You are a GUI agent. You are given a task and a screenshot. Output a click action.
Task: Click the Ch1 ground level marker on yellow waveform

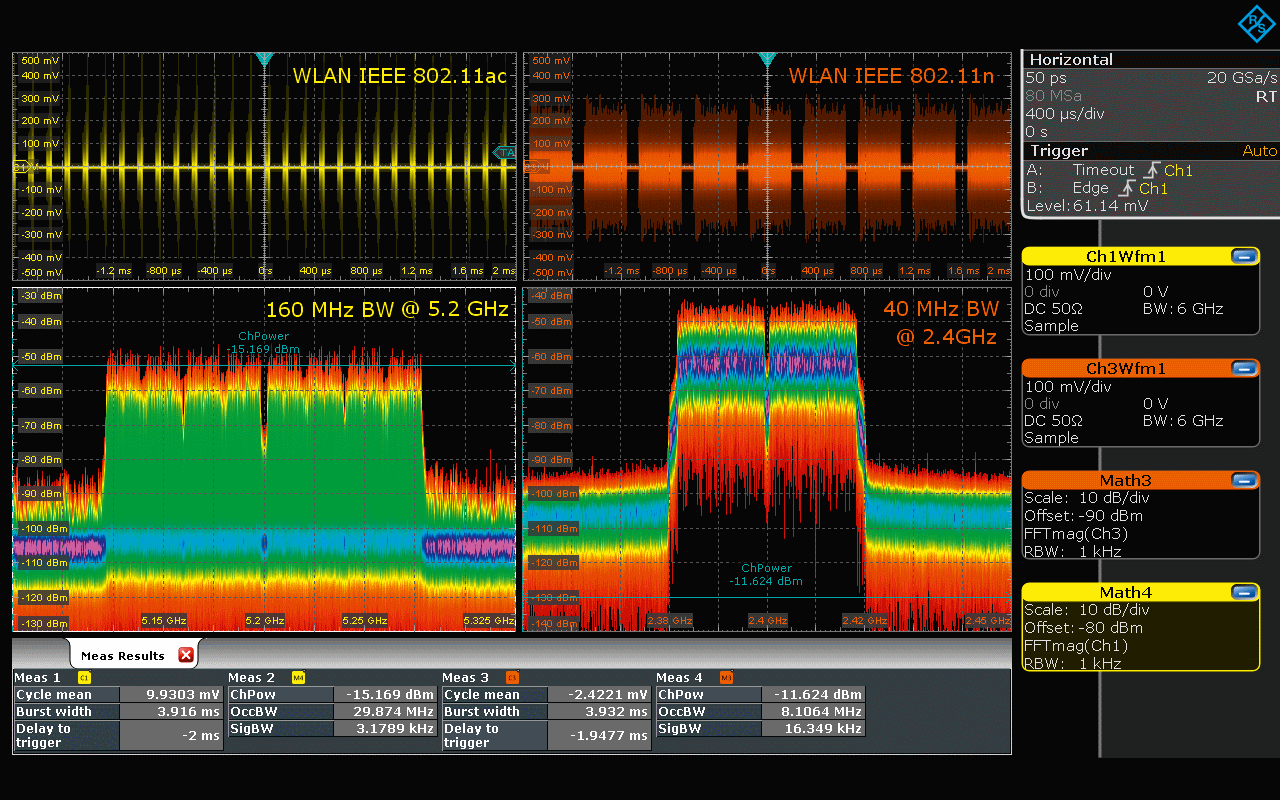pos(20,168)
